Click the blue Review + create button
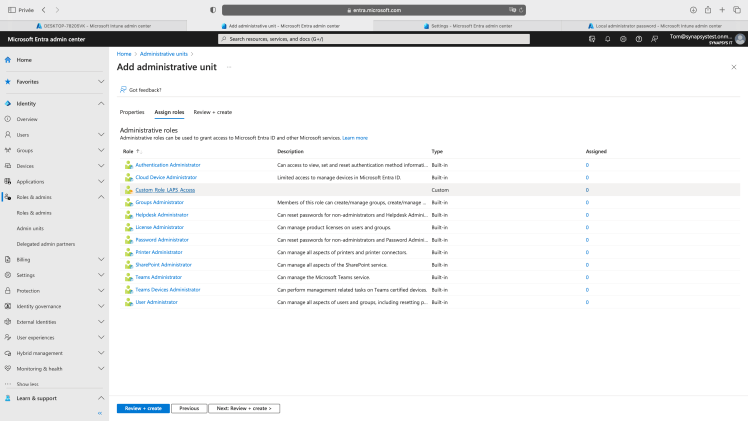Screen dimensions: 748x421 pyautogui.click(x=143, y=408)
